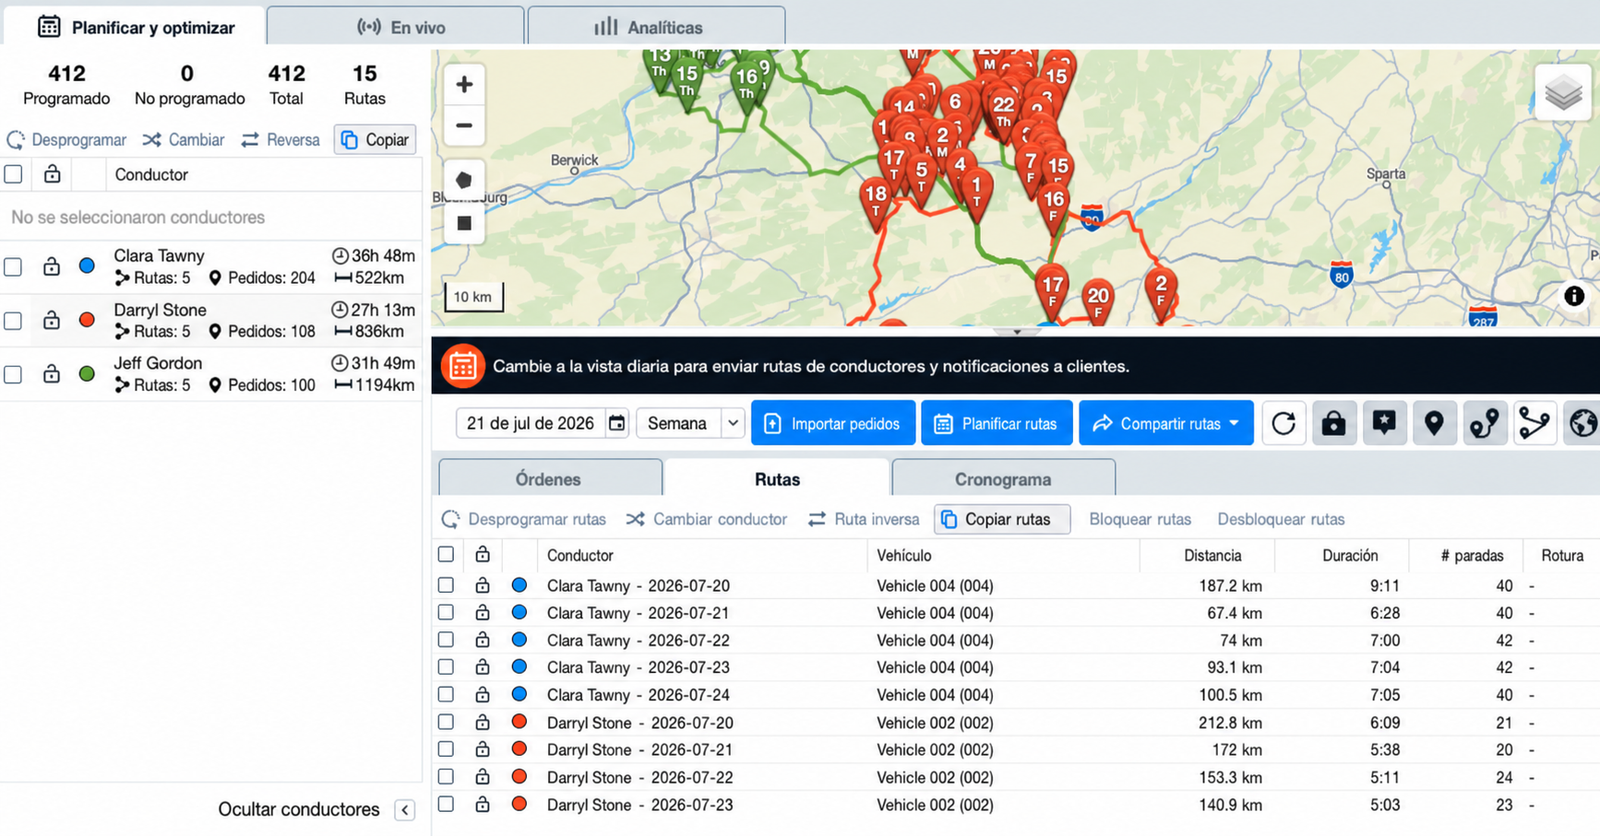Image resolution: width=1600 pixels, height=836 pixels.
Task: Click the map panel collapse handle arrow
Action: pyautogui.click(x=1017, y=331)
